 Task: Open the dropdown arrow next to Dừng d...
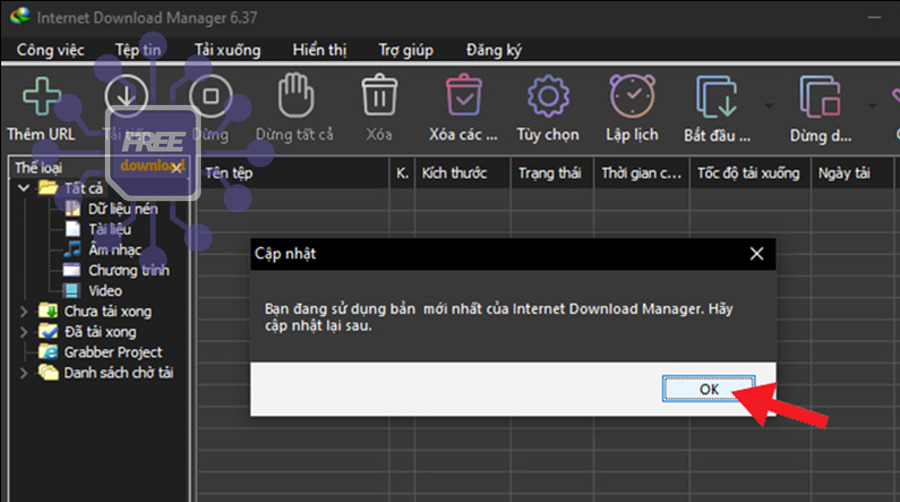(x=872, y=106)
